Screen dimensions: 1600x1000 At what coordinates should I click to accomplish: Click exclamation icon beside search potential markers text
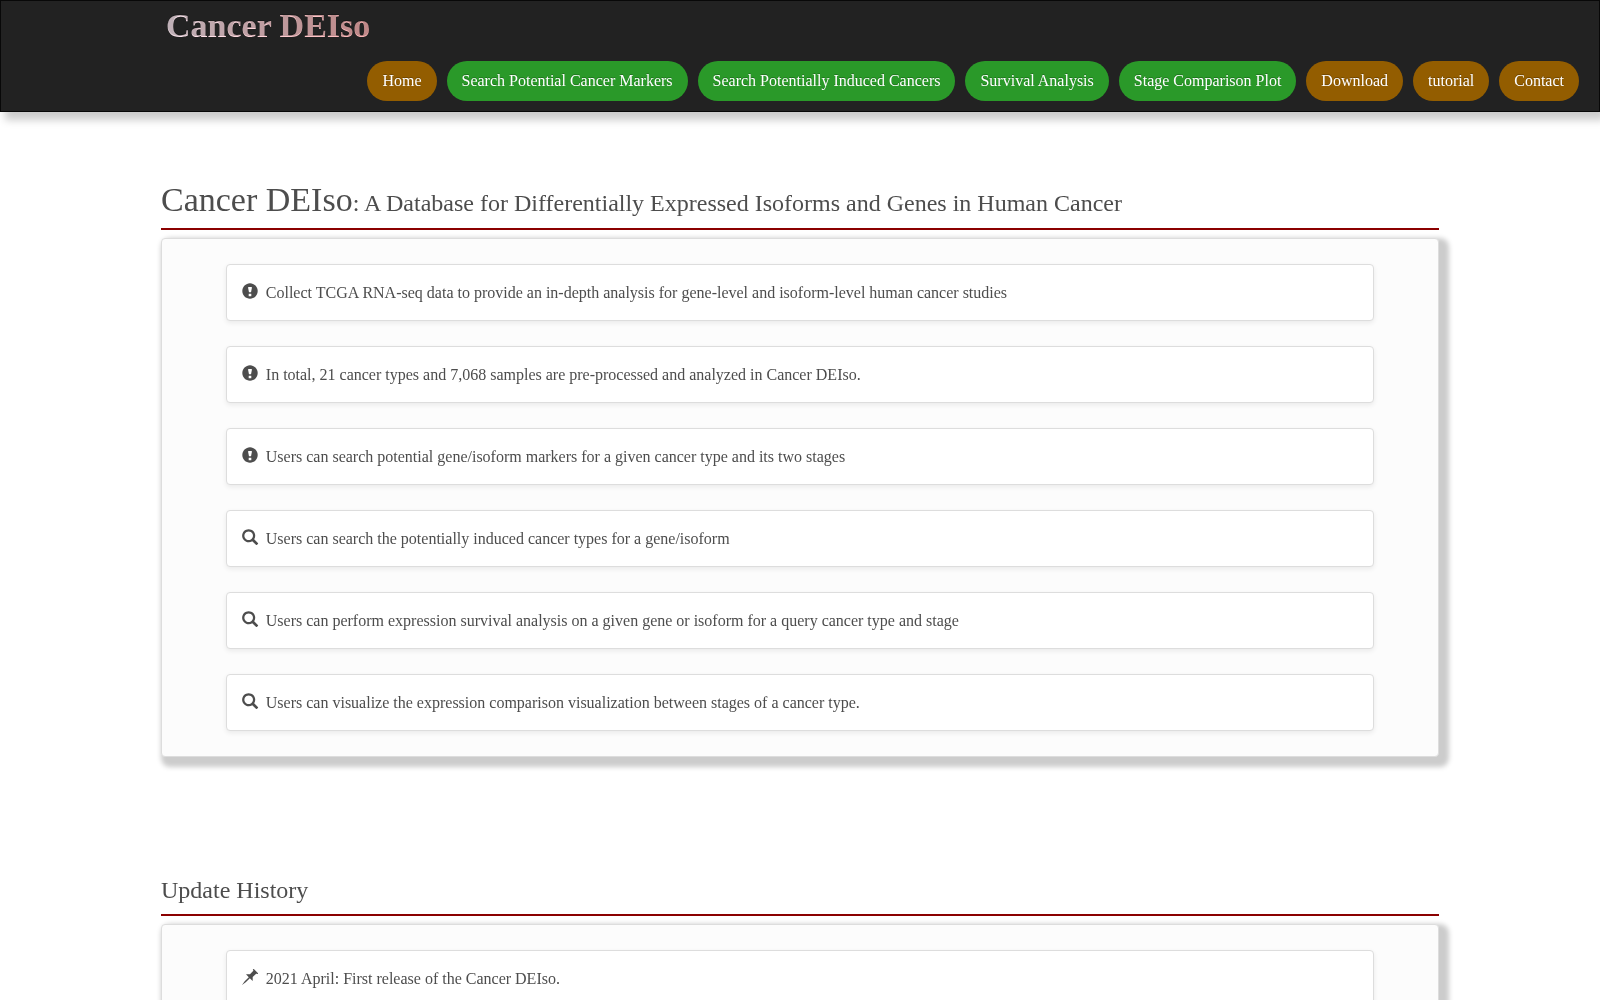pyautogui.click(x=250, y=455)
